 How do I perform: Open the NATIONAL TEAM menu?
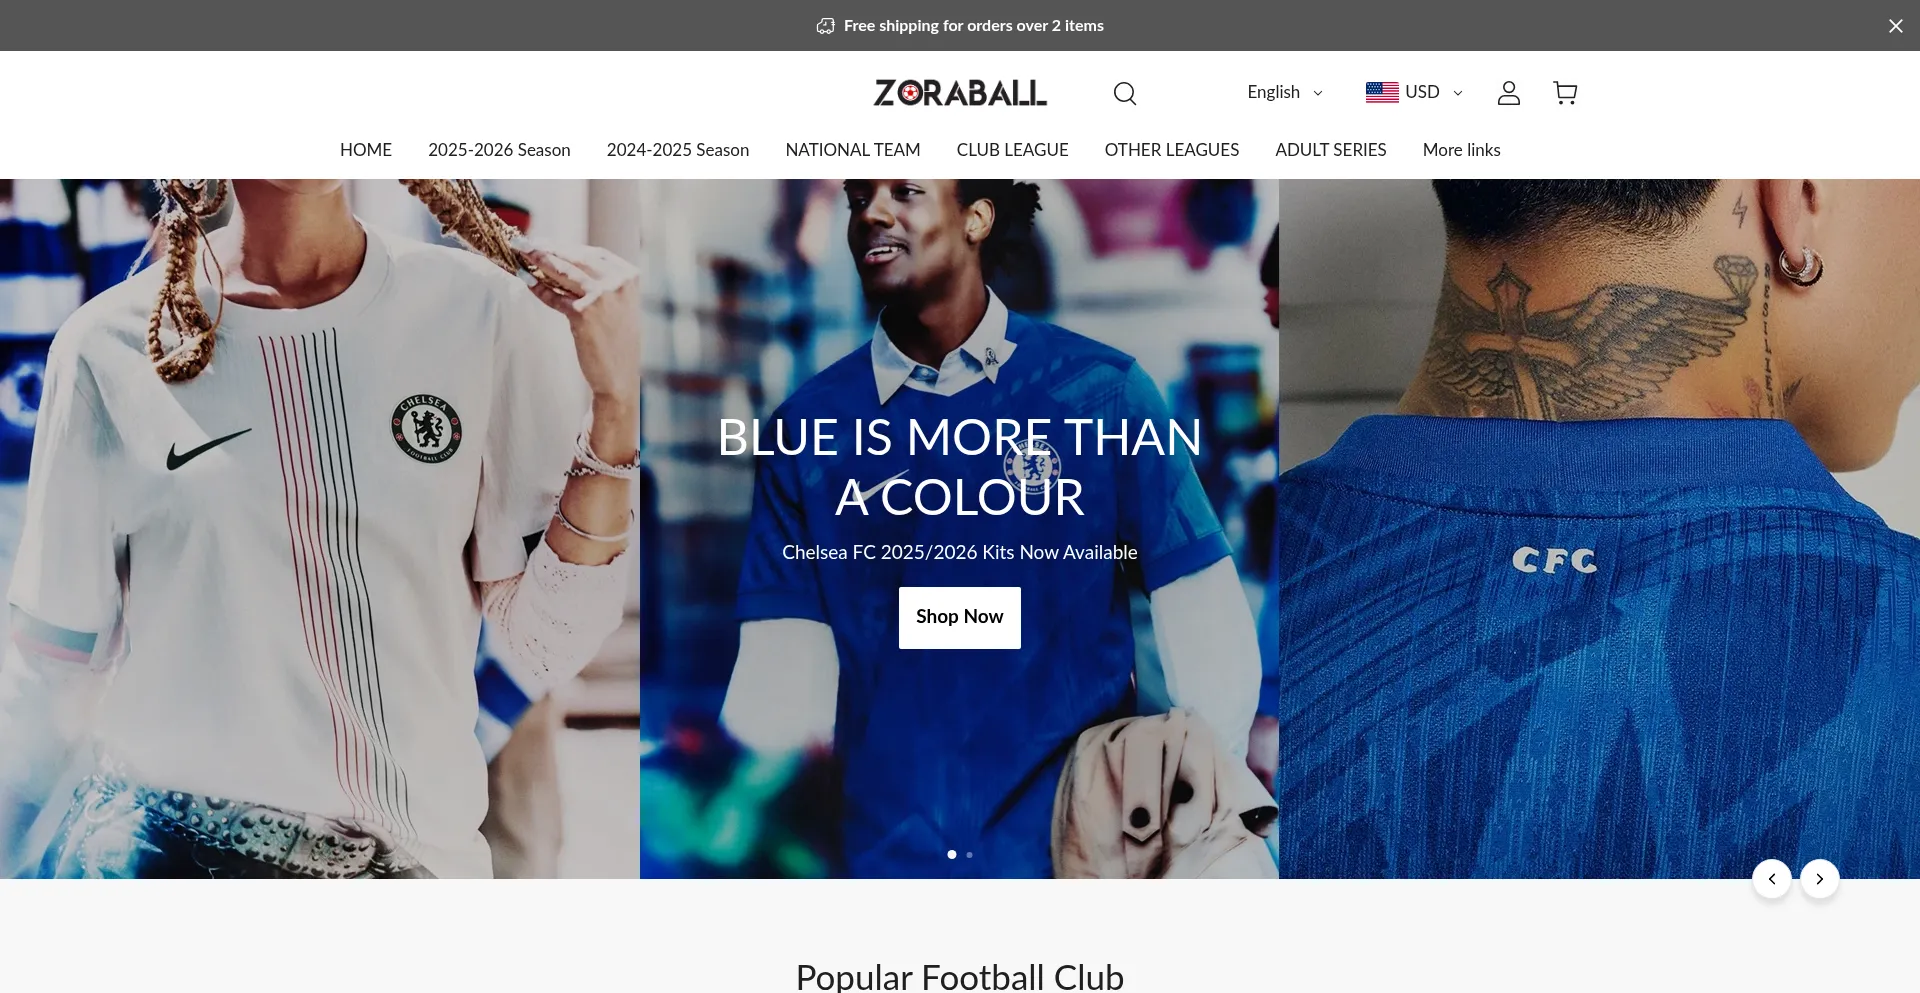pyautogui.click(x=852, y=150)
